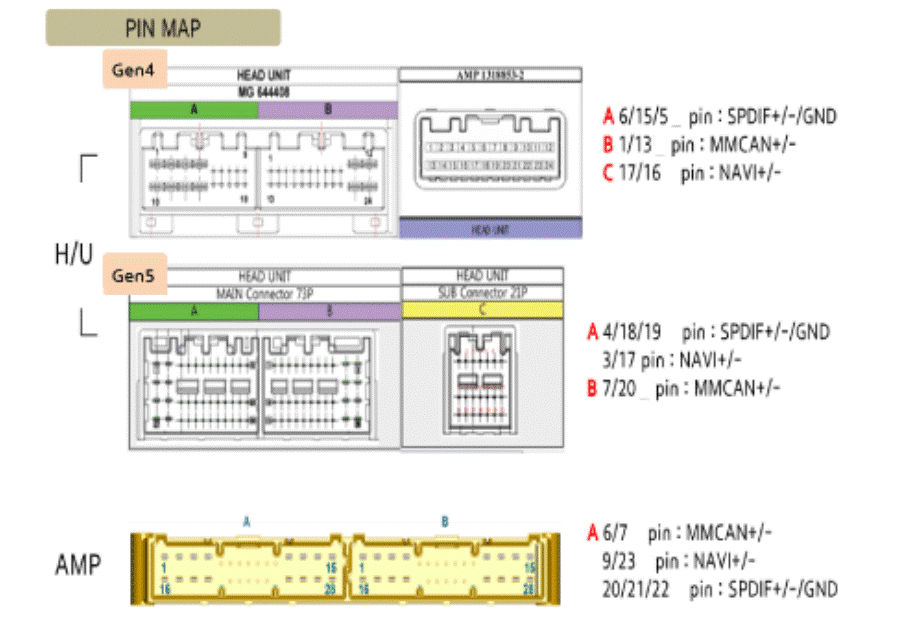Click the "A 6/7 pin : MMCAN+/-" line
Viewport: 920px width, 636px height.
[x=680, y=533]
